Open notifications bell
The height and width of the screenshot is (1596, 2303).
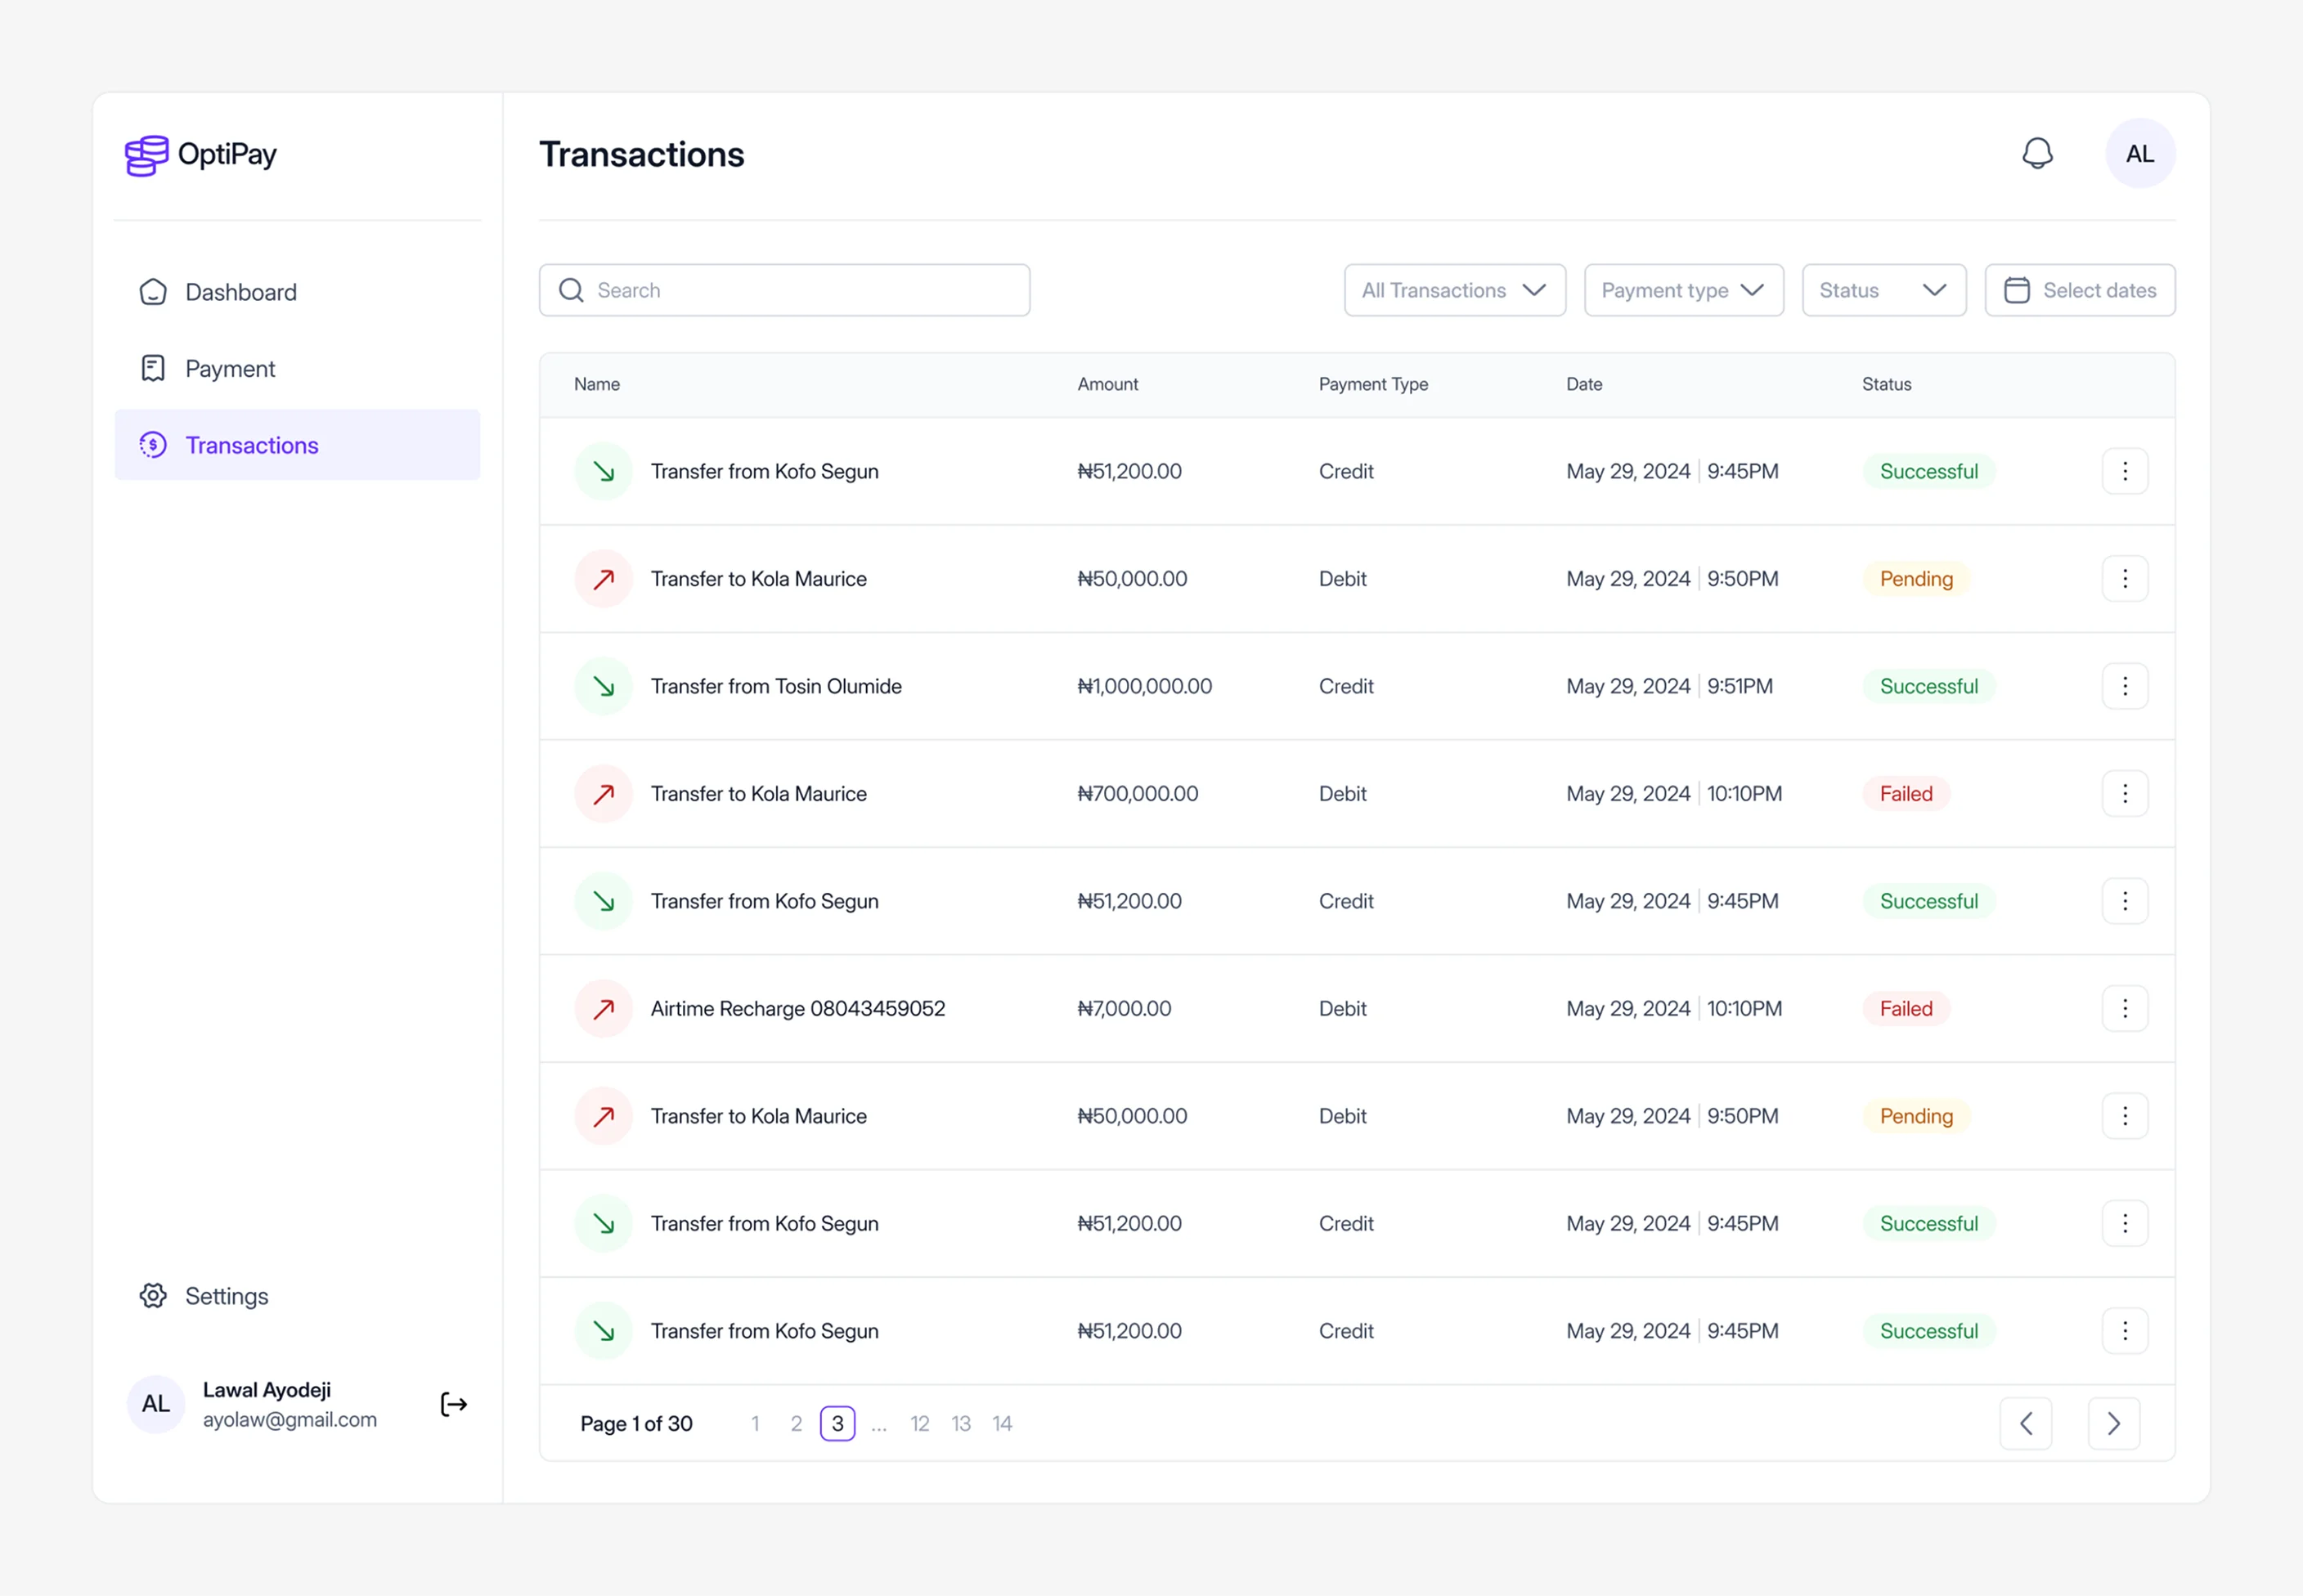[2037, 154]
